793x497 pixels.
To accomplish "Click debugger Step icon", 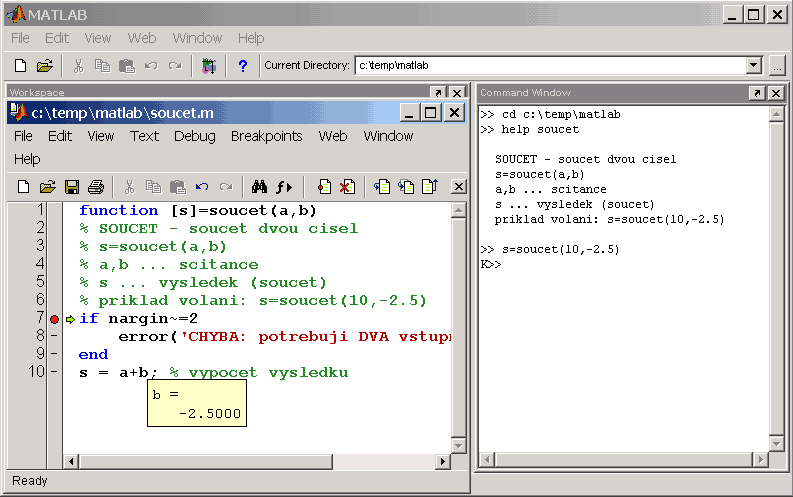I will (382, 187).
